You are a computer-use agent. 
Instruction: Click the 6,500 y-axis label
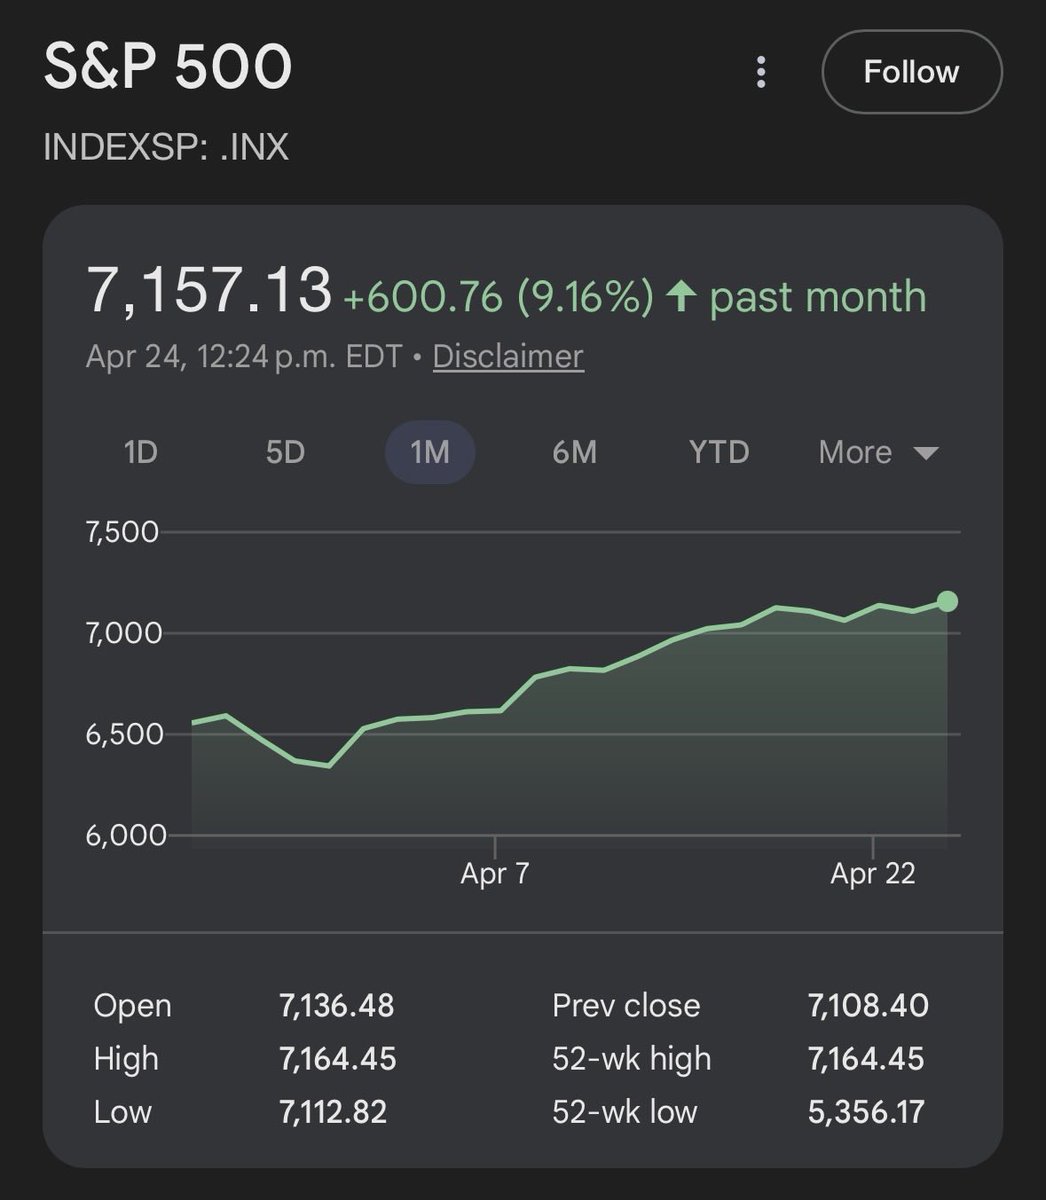[x=123, y=734]
